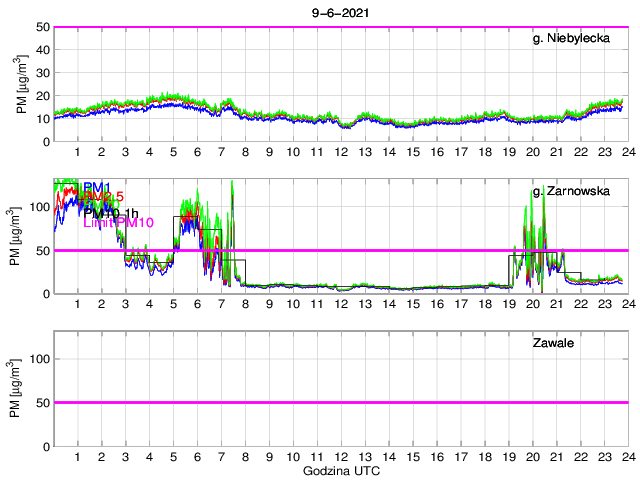Image resolution: width=640 pixels, height=480 pixels.
Task: Click the 0 y-axis tick on Zawale plot
Action: click(43, 445)
